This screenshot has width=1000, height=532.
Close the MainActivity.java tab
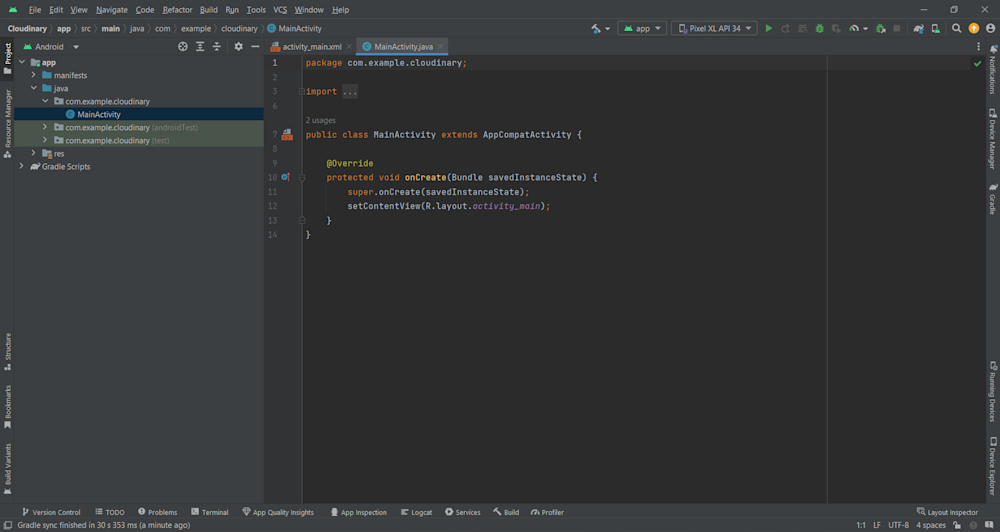pyautogui.click(x=440, y=47)
